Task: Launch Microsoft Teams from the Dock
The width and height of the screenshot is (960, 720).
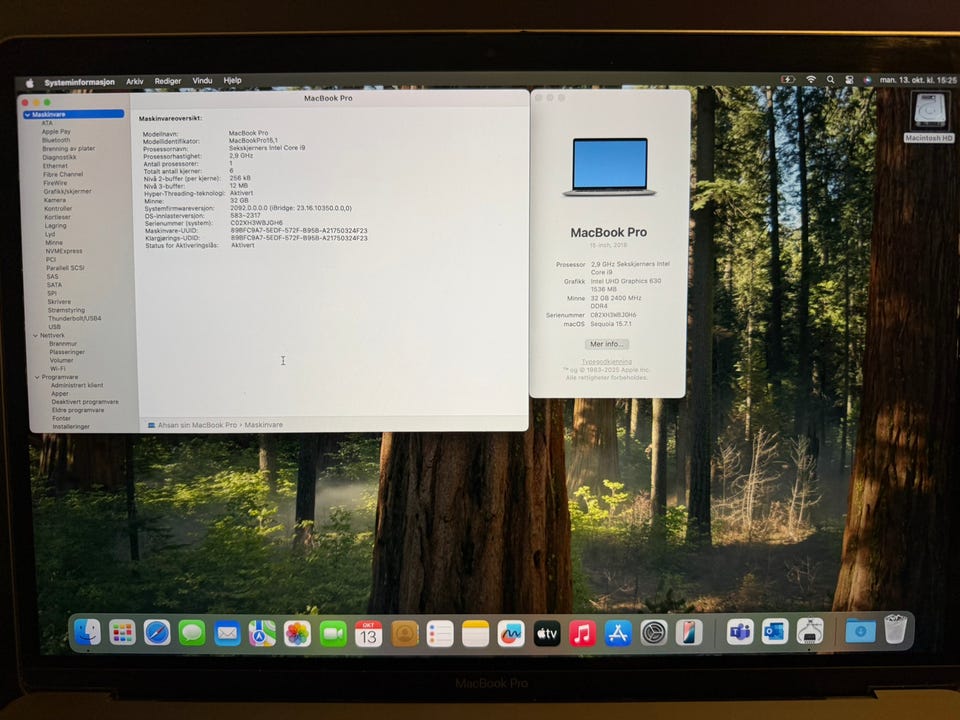Action: pos(740,631)
